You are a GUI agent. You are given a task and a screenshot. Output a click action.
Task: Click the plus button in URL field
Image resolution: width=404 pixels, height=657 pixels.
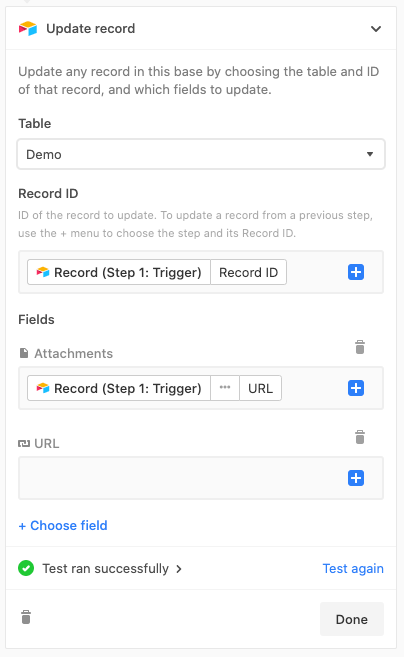coord(356,478)
